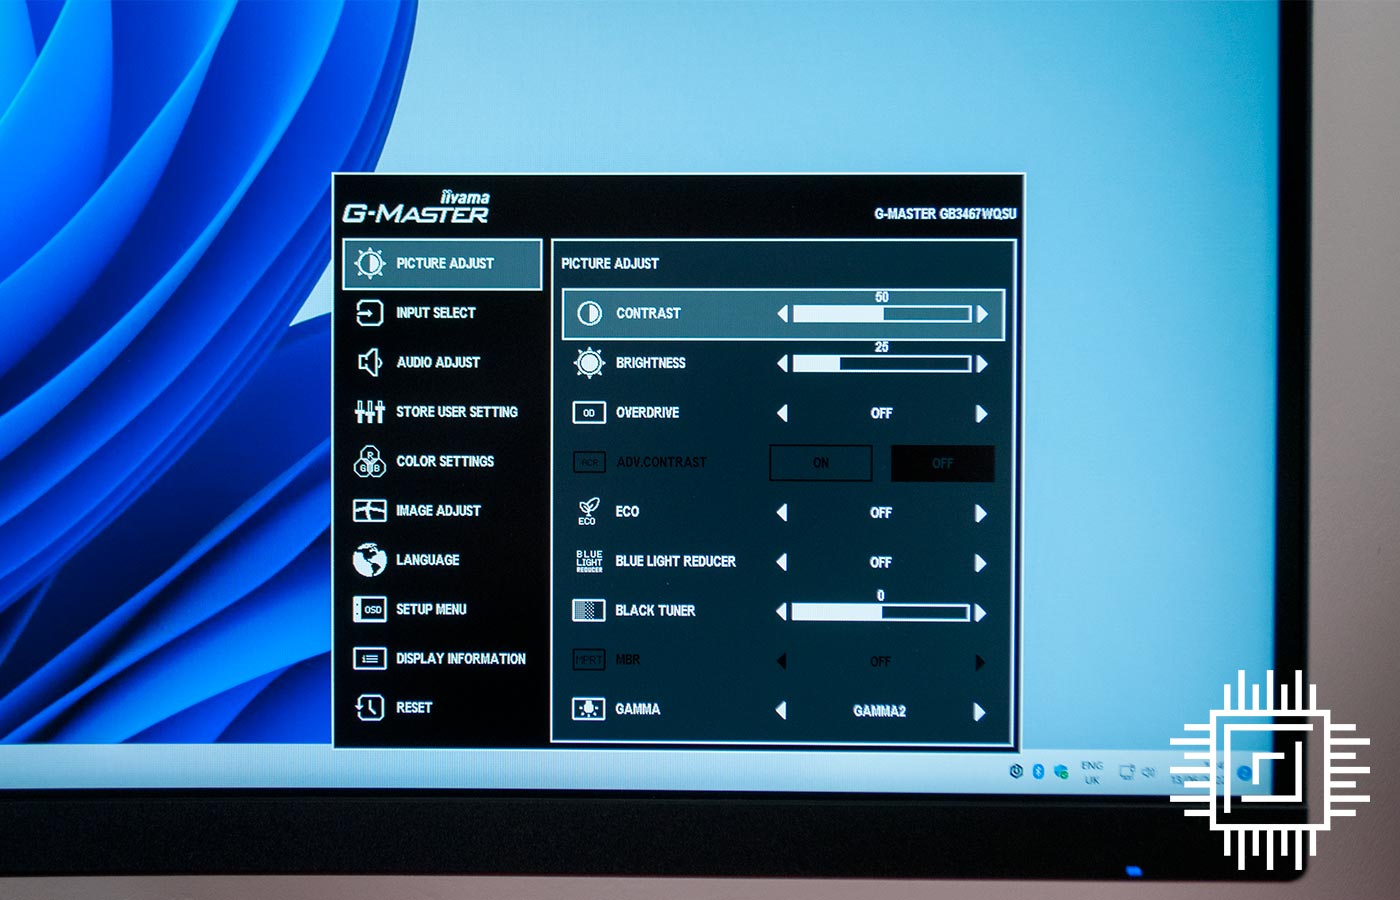
Task: Switch ECO to previous option
Action: pos(782,512)
